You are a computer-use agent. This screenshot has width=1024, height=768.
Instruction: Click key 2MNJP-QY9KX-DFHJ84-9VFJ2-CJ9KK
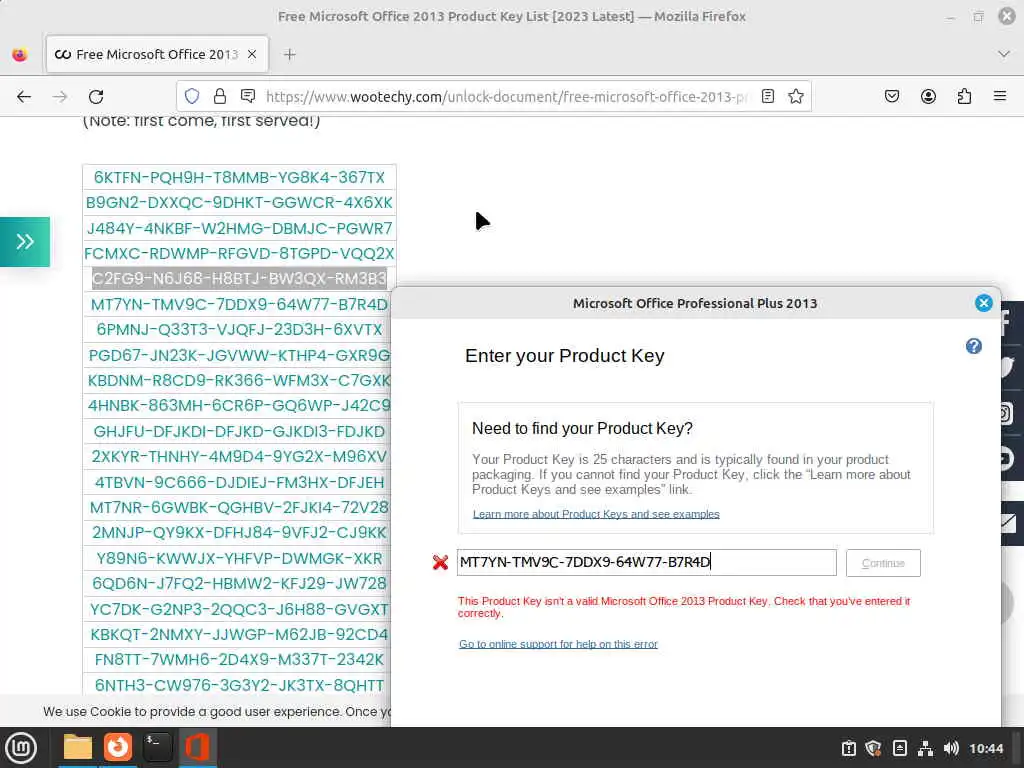239,533
